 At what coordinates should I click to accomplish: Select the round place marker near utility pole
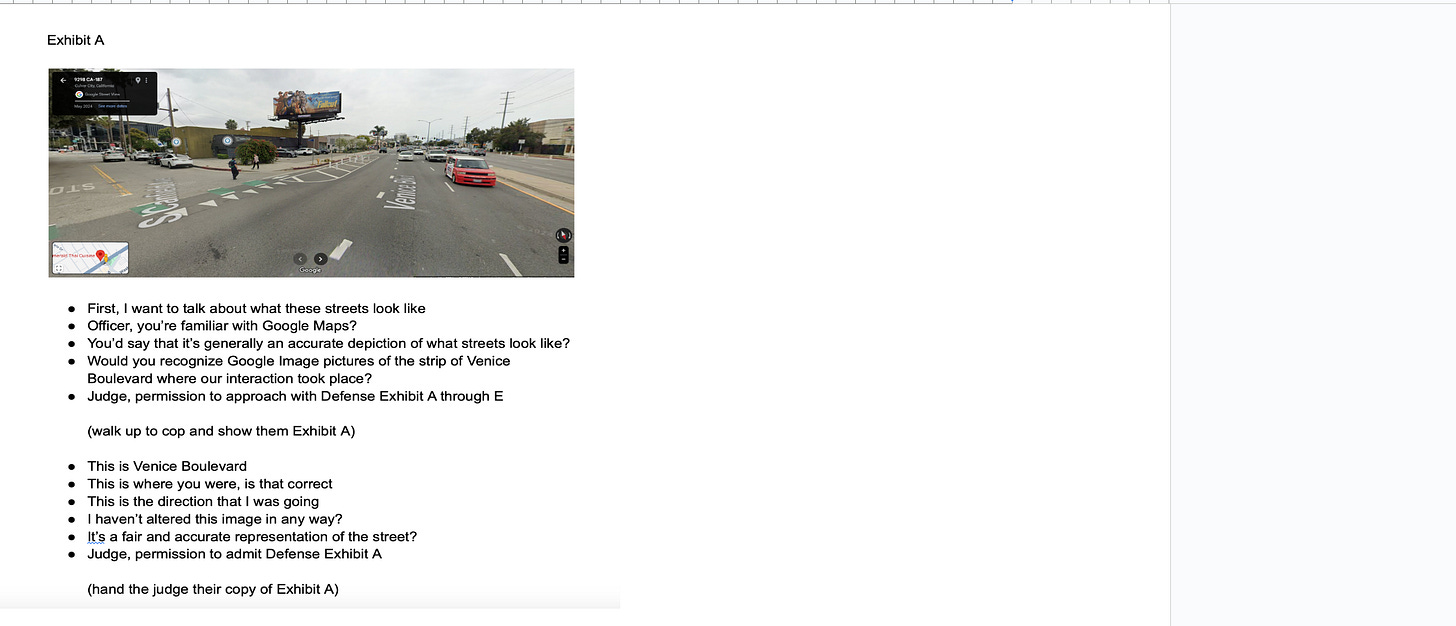coord(176,141)
